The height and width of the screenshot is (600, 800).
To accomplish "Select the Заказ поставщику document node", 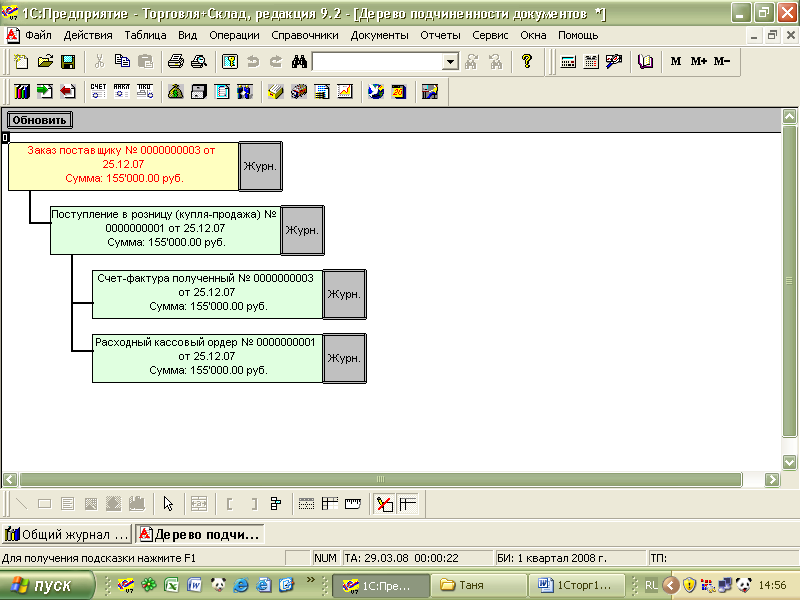I will point(123,166).
